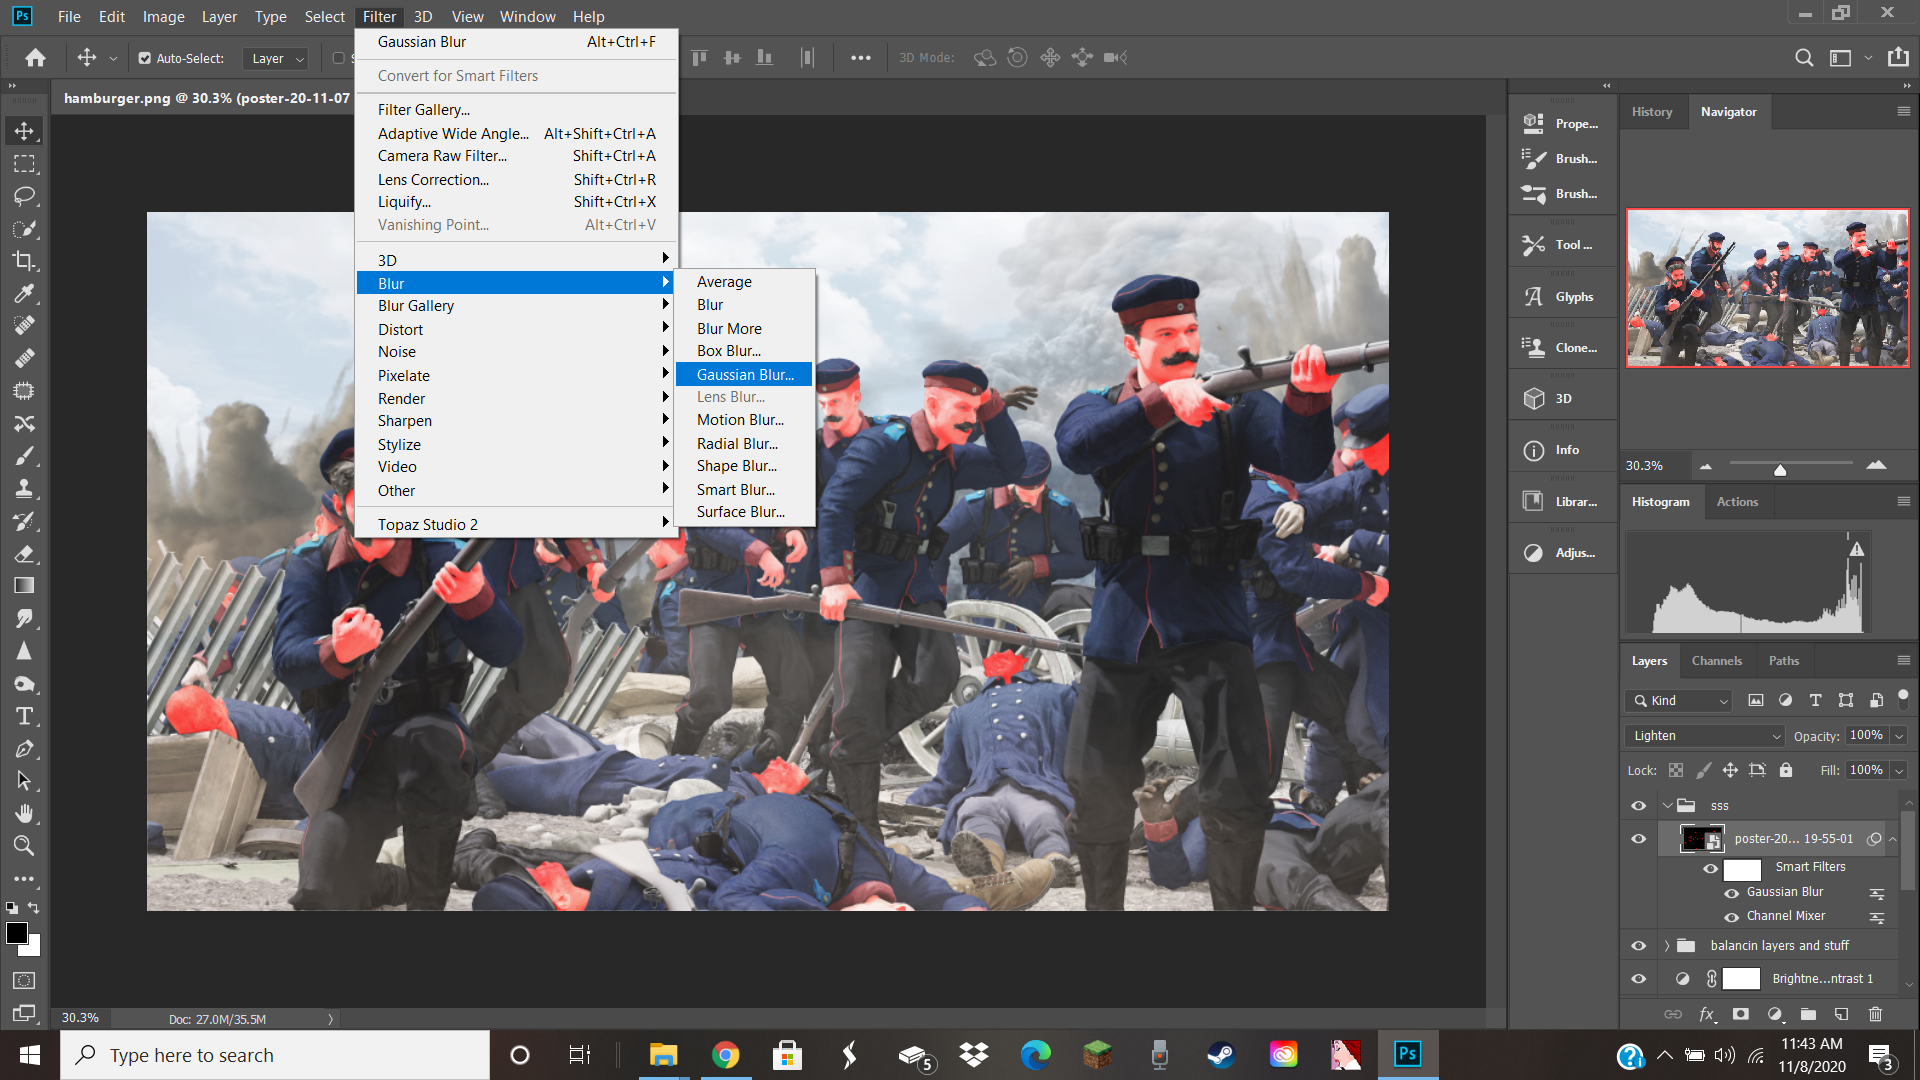Screen dimensions: 1920x1080
Task: Select the Eyedropper tool
Action: (x=24, y=294)
